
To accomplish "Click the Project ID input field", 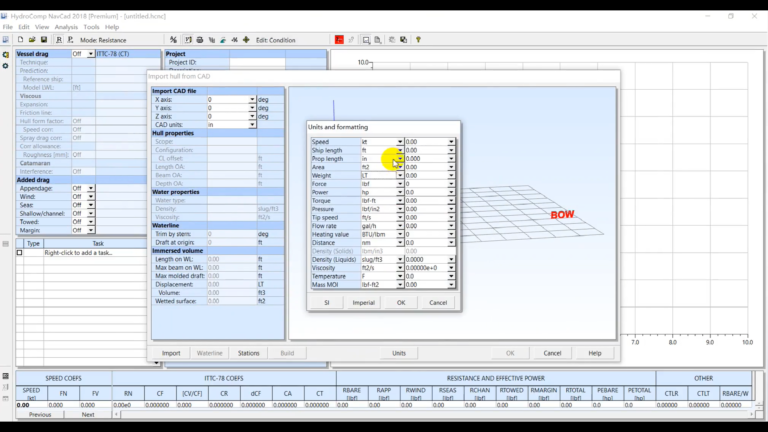I will 257,63.
